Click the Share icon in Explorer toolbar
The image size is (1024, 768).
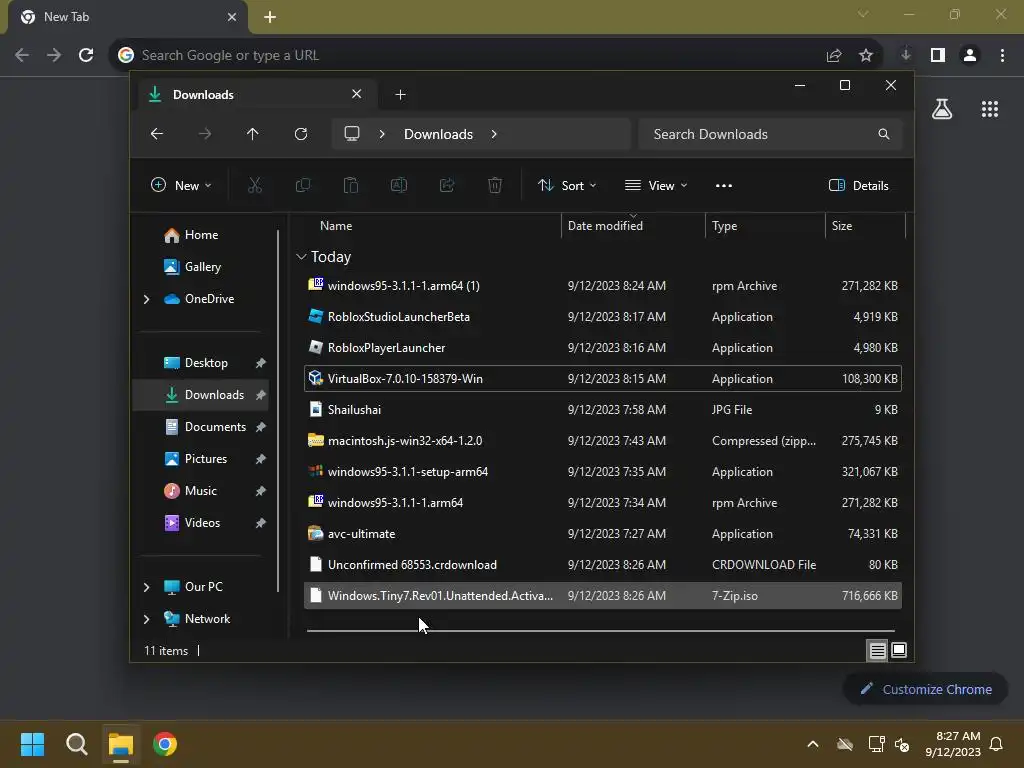(447, 185)
